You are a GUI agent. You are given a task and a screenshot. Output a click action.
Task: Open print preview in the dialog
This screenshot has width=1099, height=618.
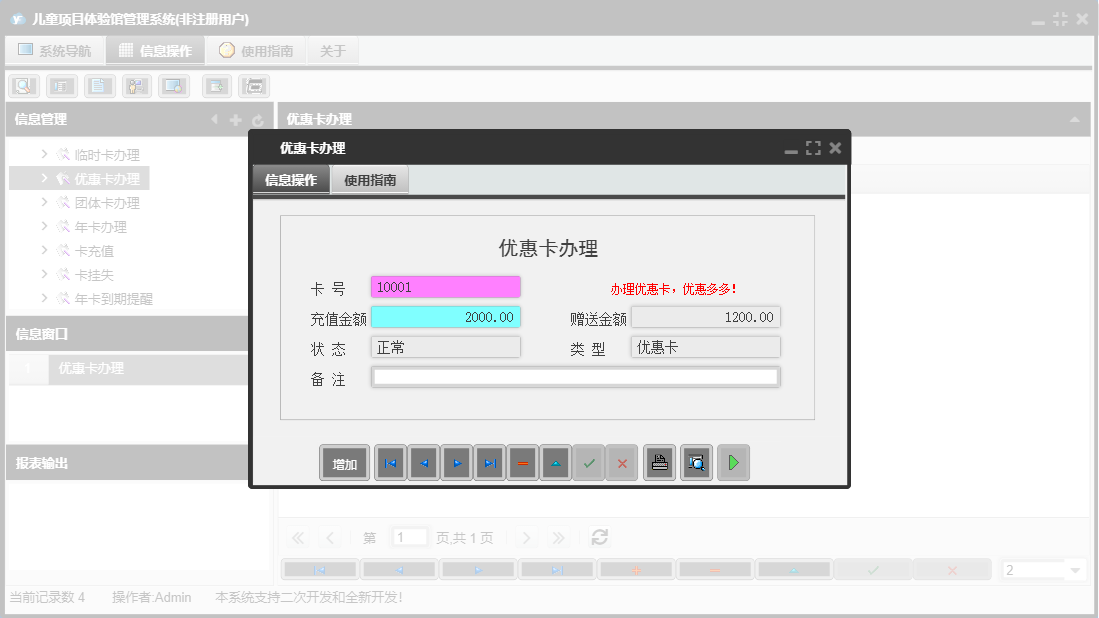(x=696, y=462)
